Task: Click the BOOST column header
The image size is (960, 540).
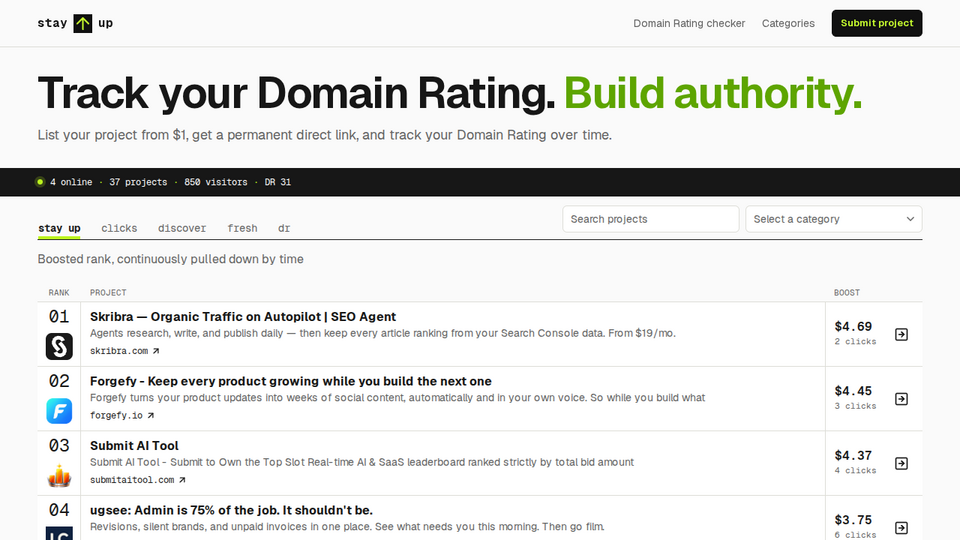Action: coord(847,293)
